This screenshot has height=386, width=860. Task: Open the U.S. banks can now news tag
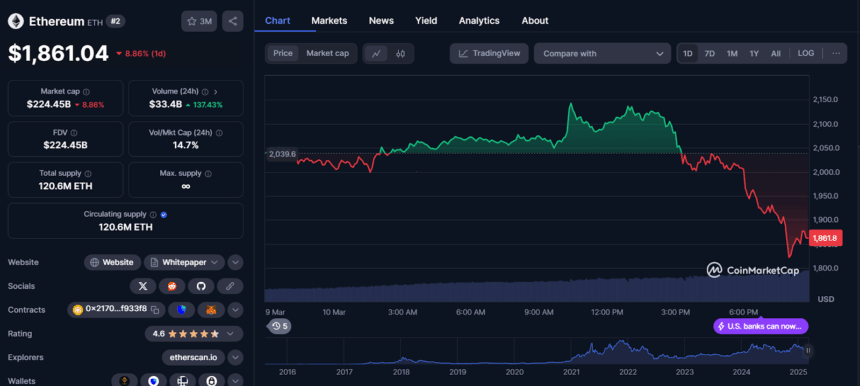click(x=761, y=326)
